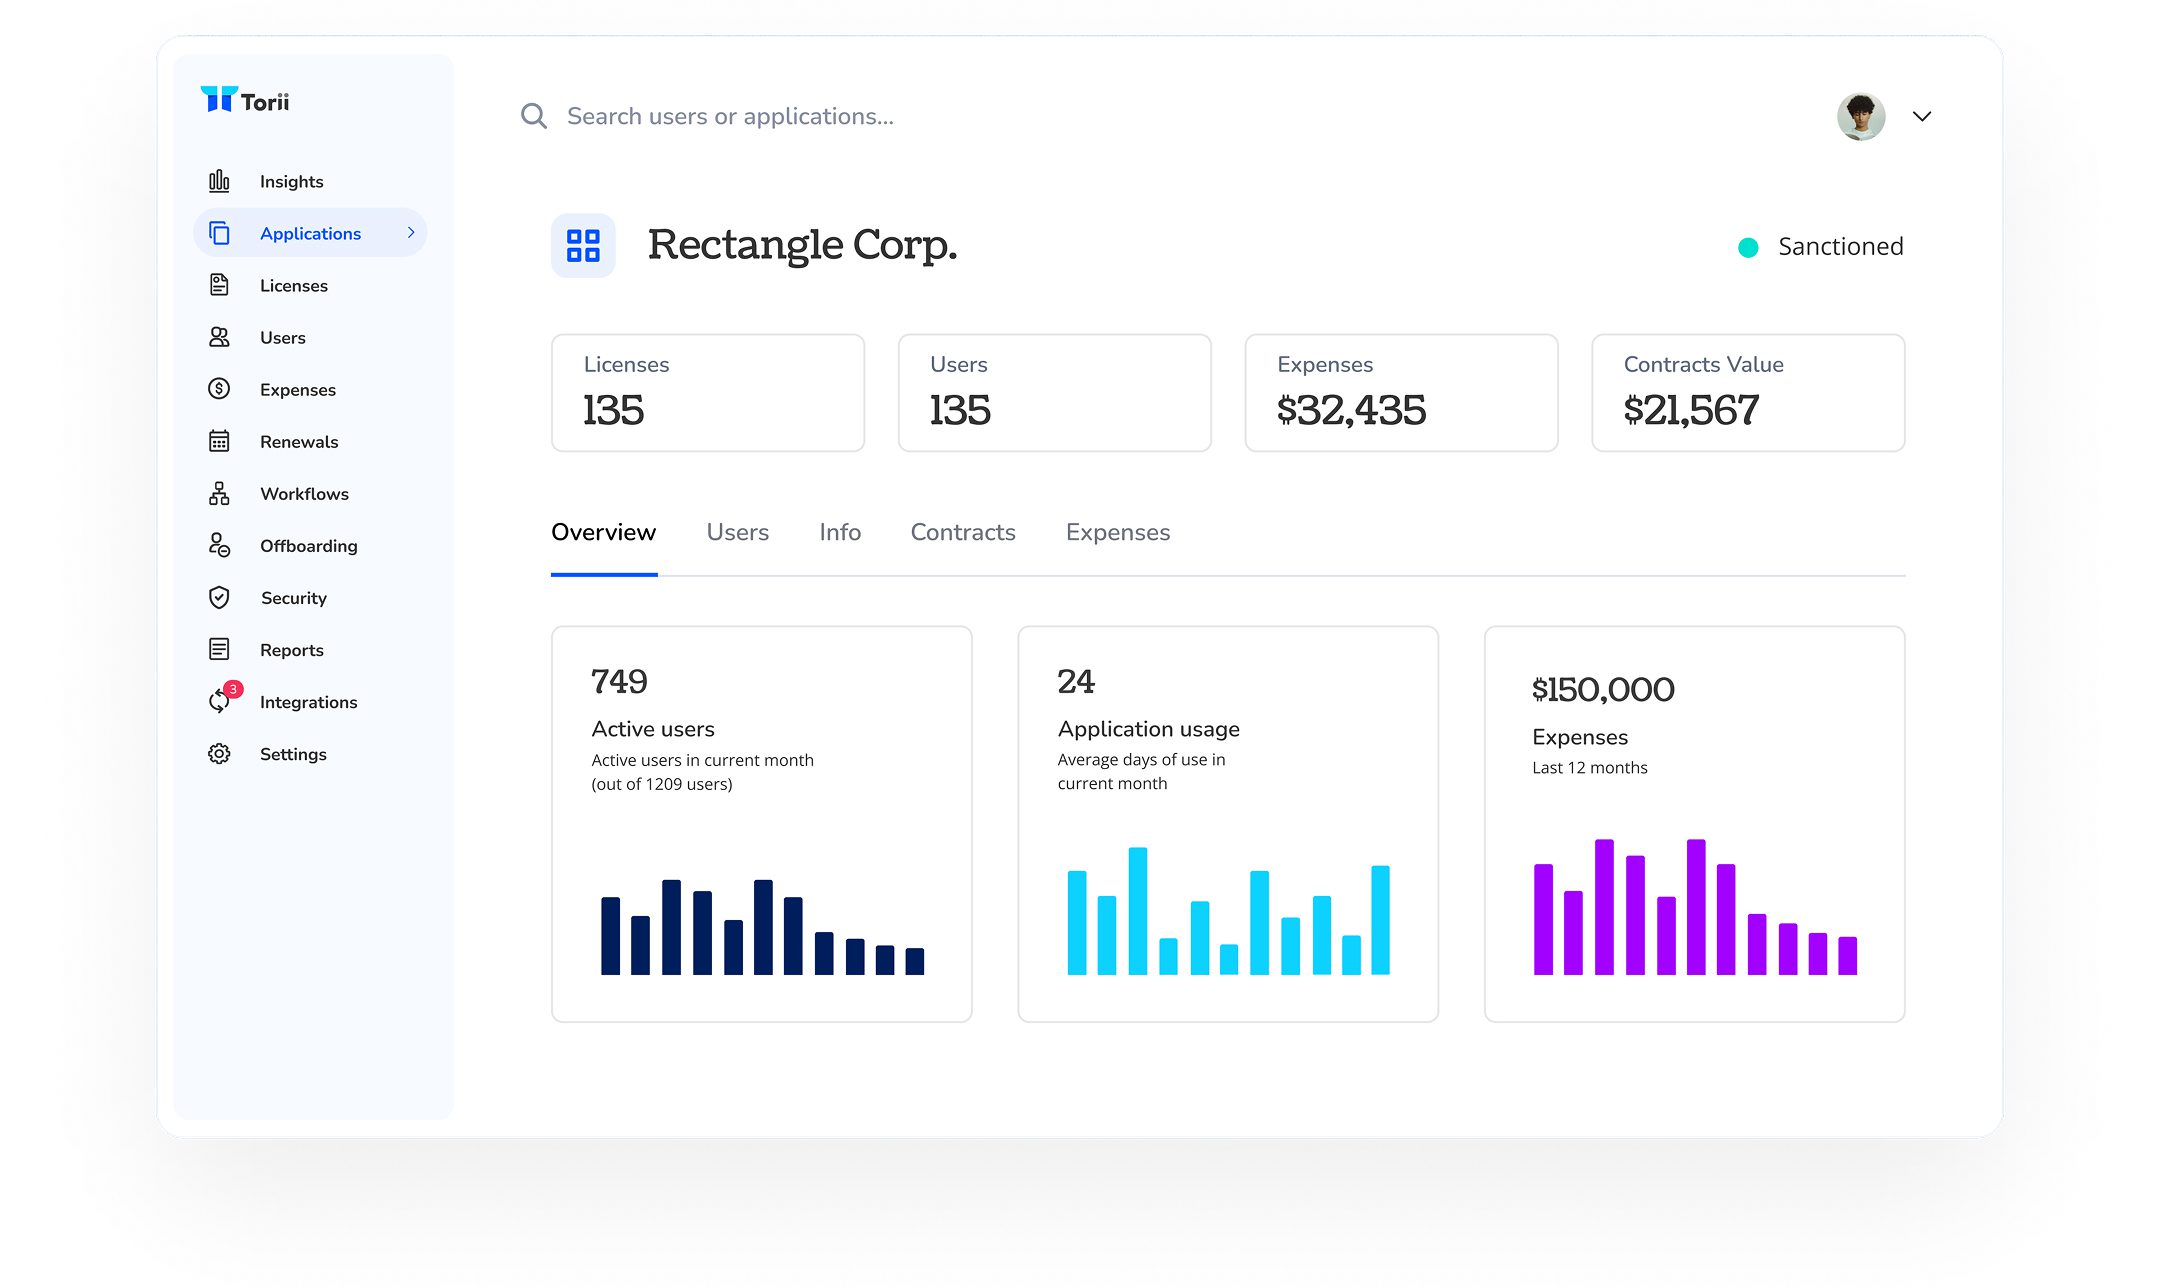
Task: Click the user avatar photo
Action: pyautogui.click(x=1860, y=116)
